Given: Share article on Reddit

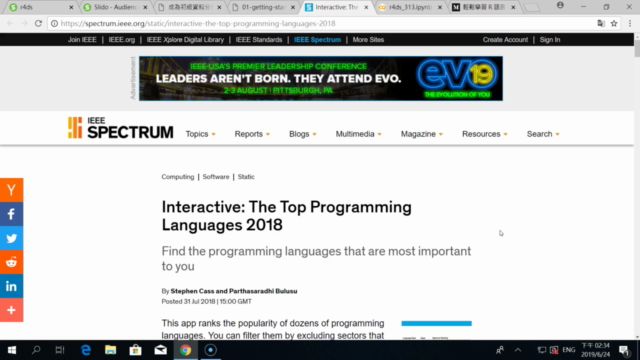Looking at the screenshot, I should [11, 262].
